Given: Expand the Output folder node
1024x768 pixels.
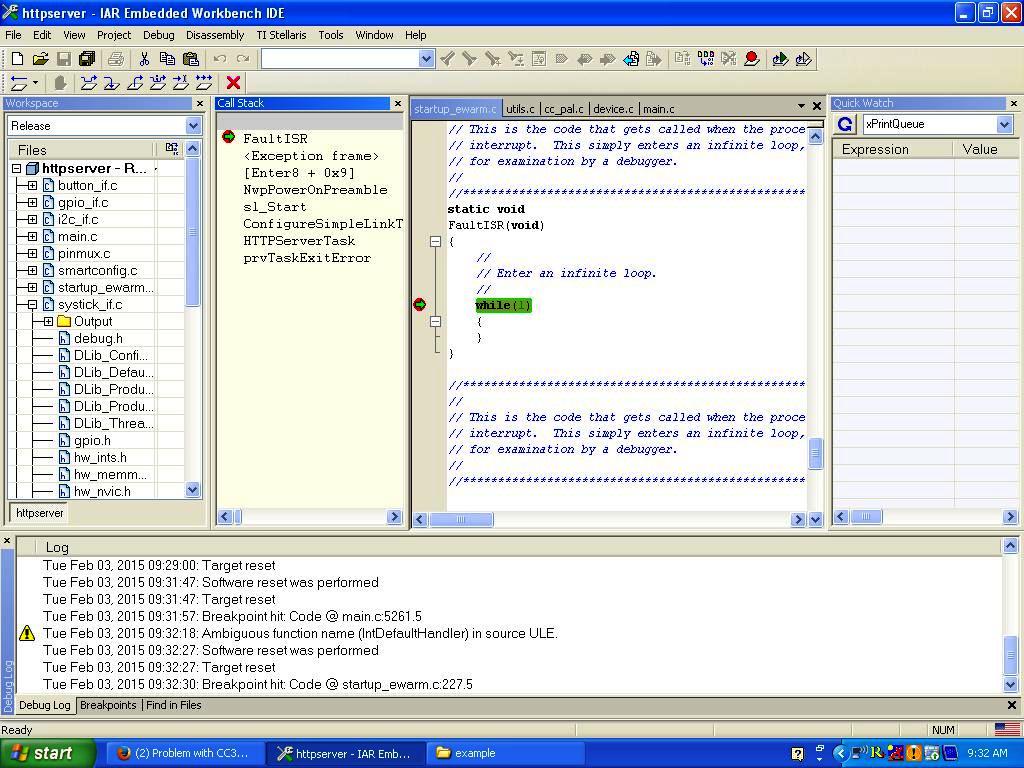Looking at the screenshot, I should click(48, 321).
